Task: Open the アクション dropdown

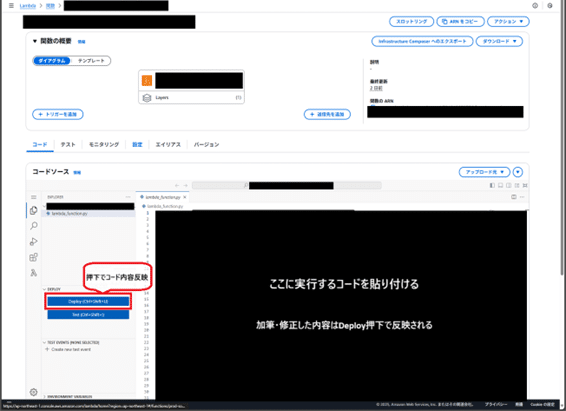Action: coord(508,22)
